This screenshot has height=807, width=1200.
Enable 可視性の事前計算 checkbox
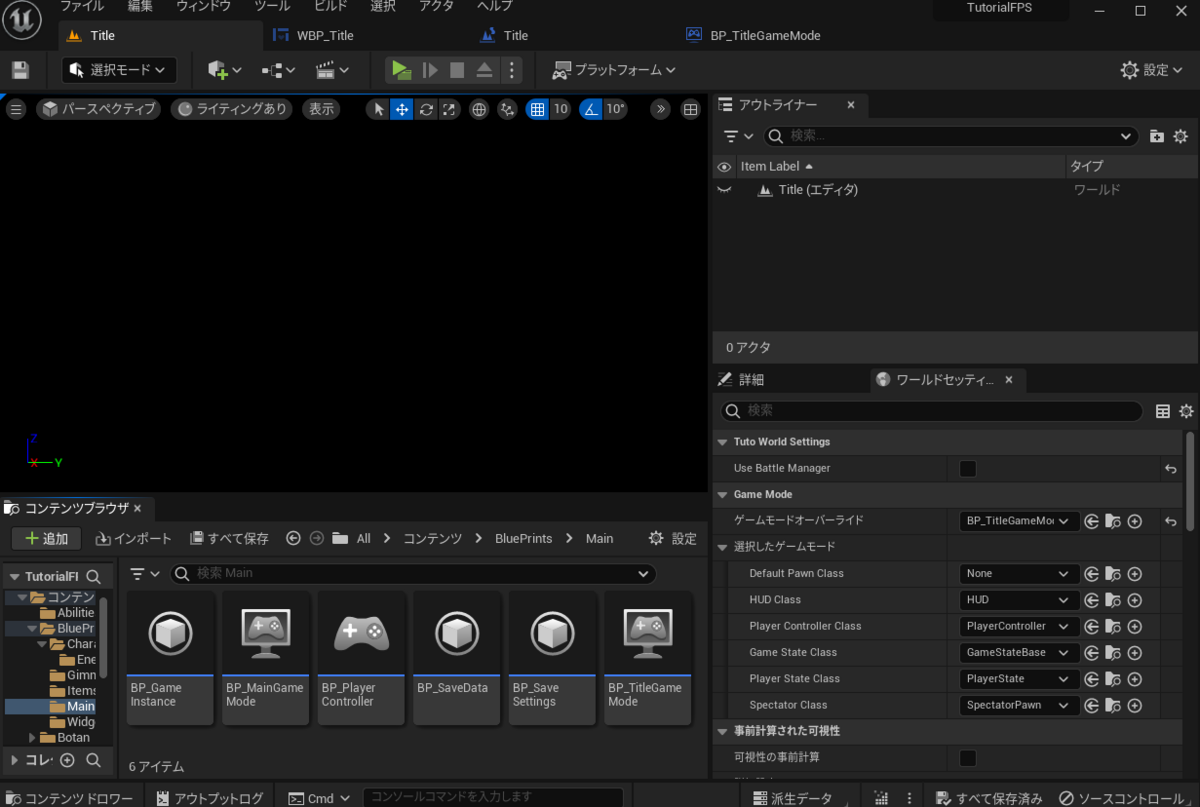[968, 758]
